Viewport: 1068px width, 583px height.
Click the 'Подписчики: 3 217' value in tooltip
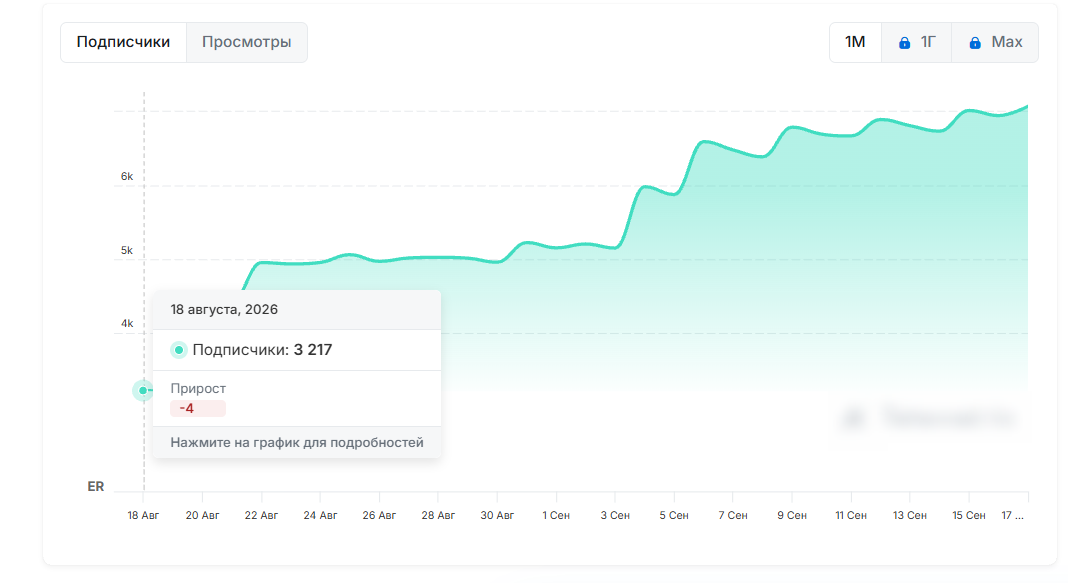[262, 350]
